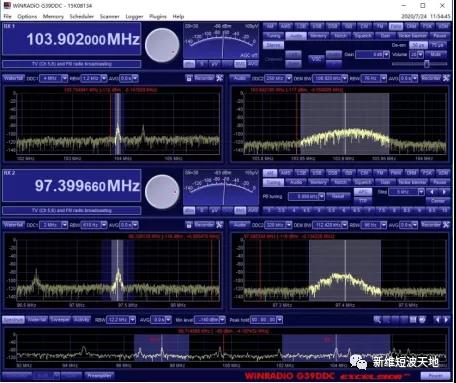Image resolution: width=456 pixels, height=383 pixels.
Task: Click the RX 2 tuning knob
Action: [162, 192]
